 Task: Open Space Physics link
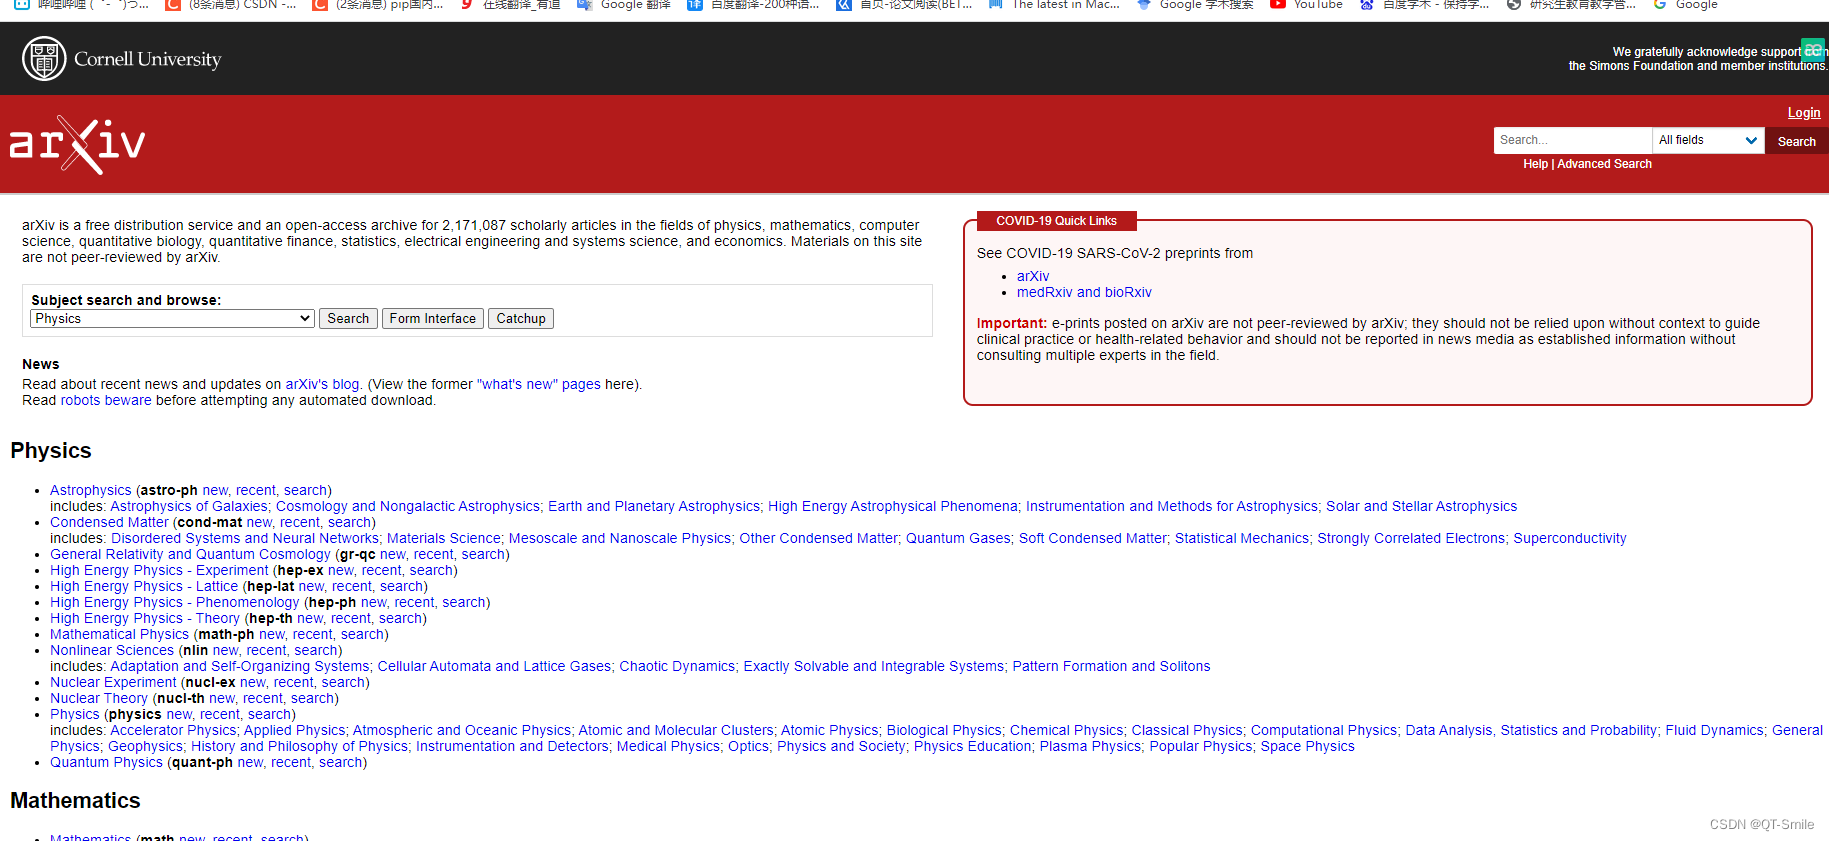point(1307,746)
